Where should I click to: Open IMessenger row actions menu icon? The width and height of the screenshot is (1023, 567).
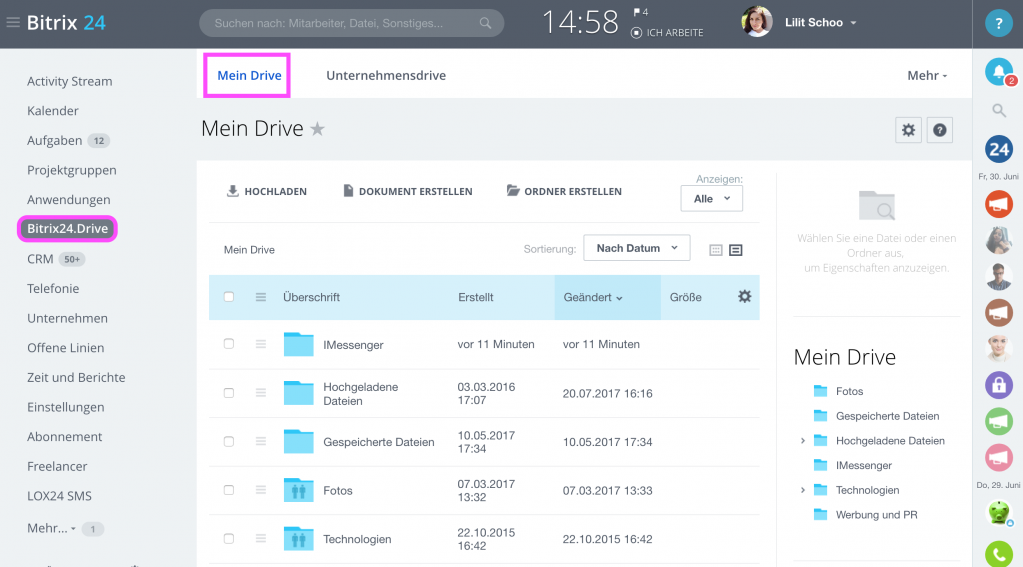point(261,344)
